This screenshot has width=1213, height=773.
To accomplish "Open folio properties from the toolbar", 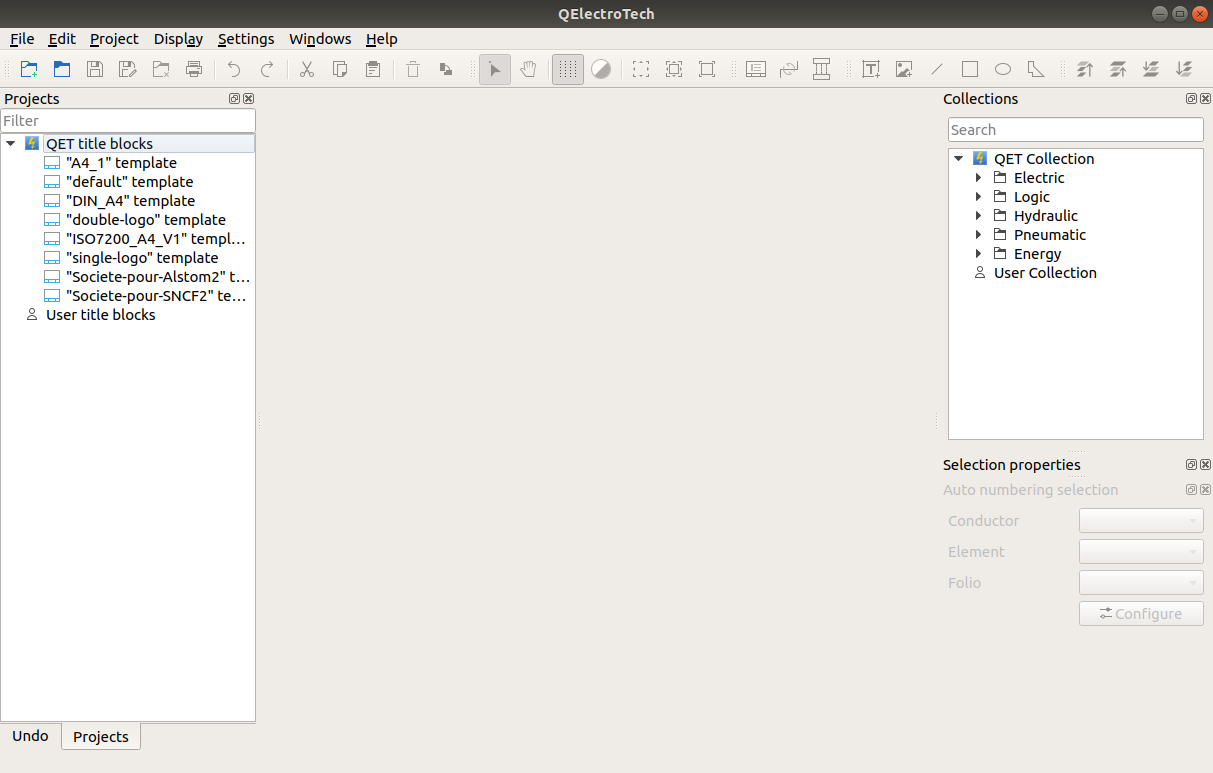I will tap(756, 69).
